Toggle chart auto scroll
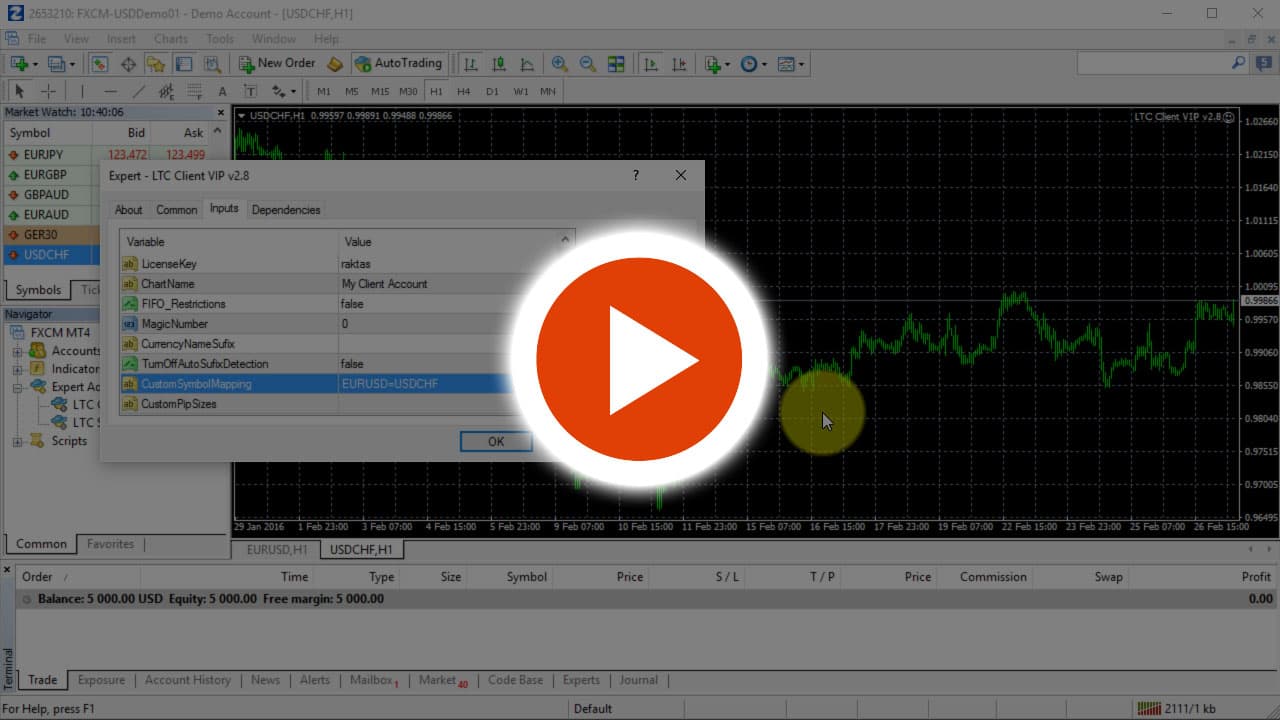The width and height of the screenshot is (1280, 720). pos(651,63)
